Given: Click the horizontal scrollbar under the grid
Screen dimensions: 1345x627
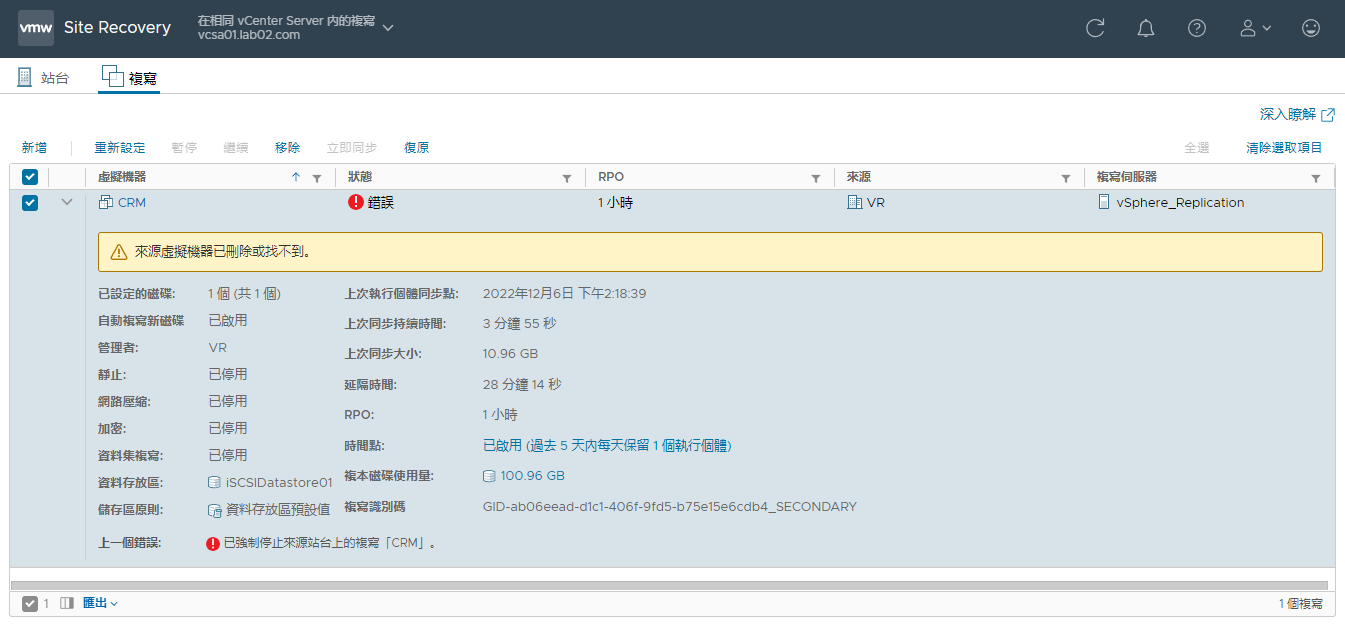Looking at the screenshot, I should [669, 585].
